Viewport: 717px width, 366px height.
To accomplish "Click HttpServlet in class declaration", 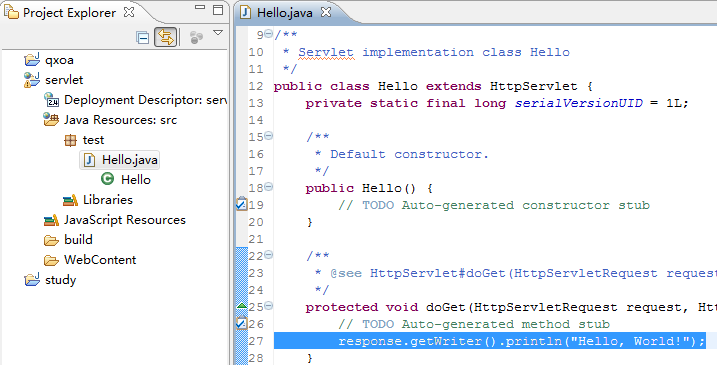I will click(534, 86).
